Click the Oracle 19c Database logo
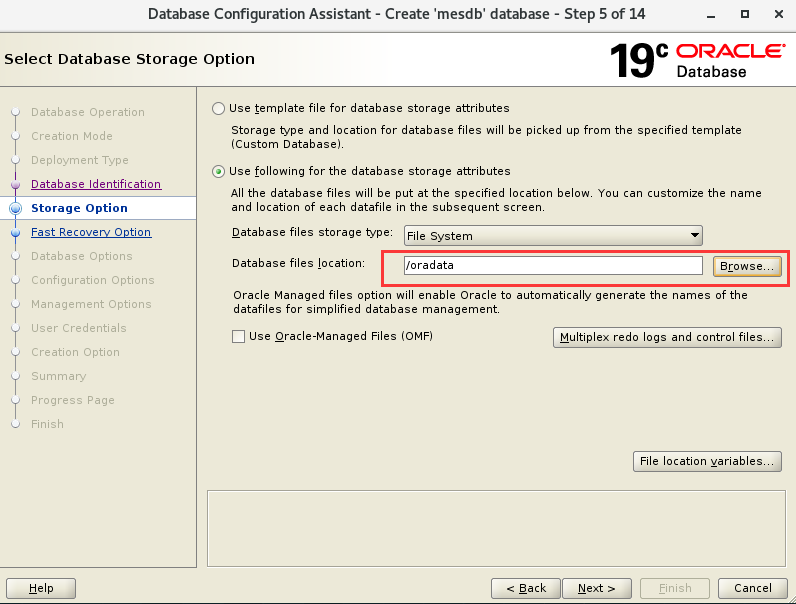Screen dimensions: 796x604 [697, 60]
